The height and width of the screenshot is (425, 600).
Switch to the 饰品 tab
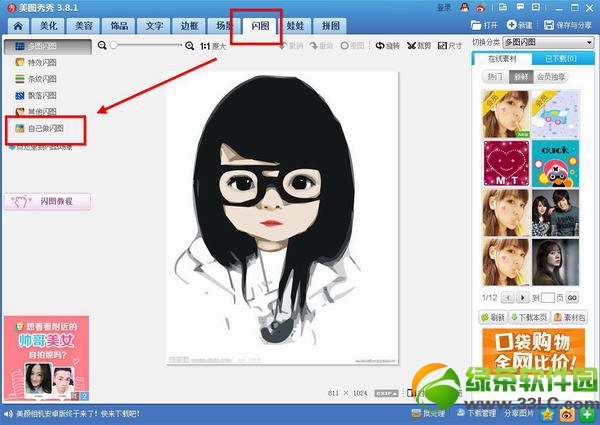pyautogui.click(x=119, y=26)
